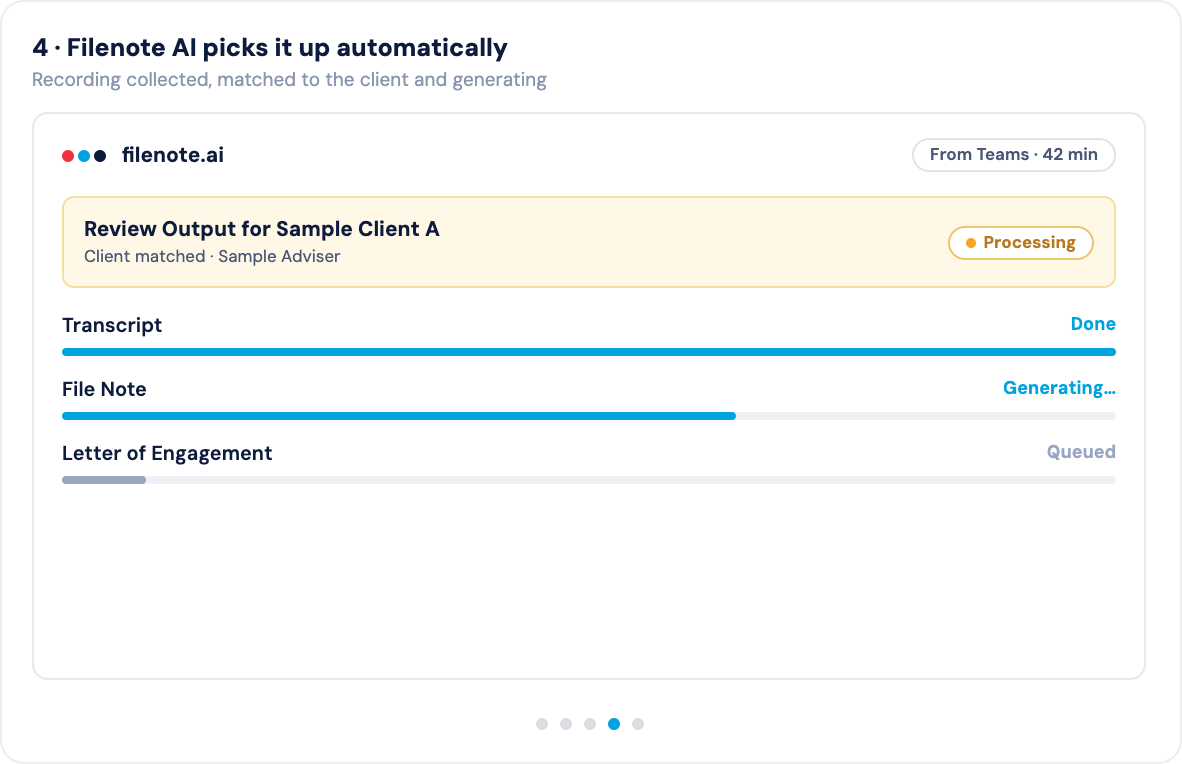
Task: Click the Transcript row label
Action: [x=112, y=325]
